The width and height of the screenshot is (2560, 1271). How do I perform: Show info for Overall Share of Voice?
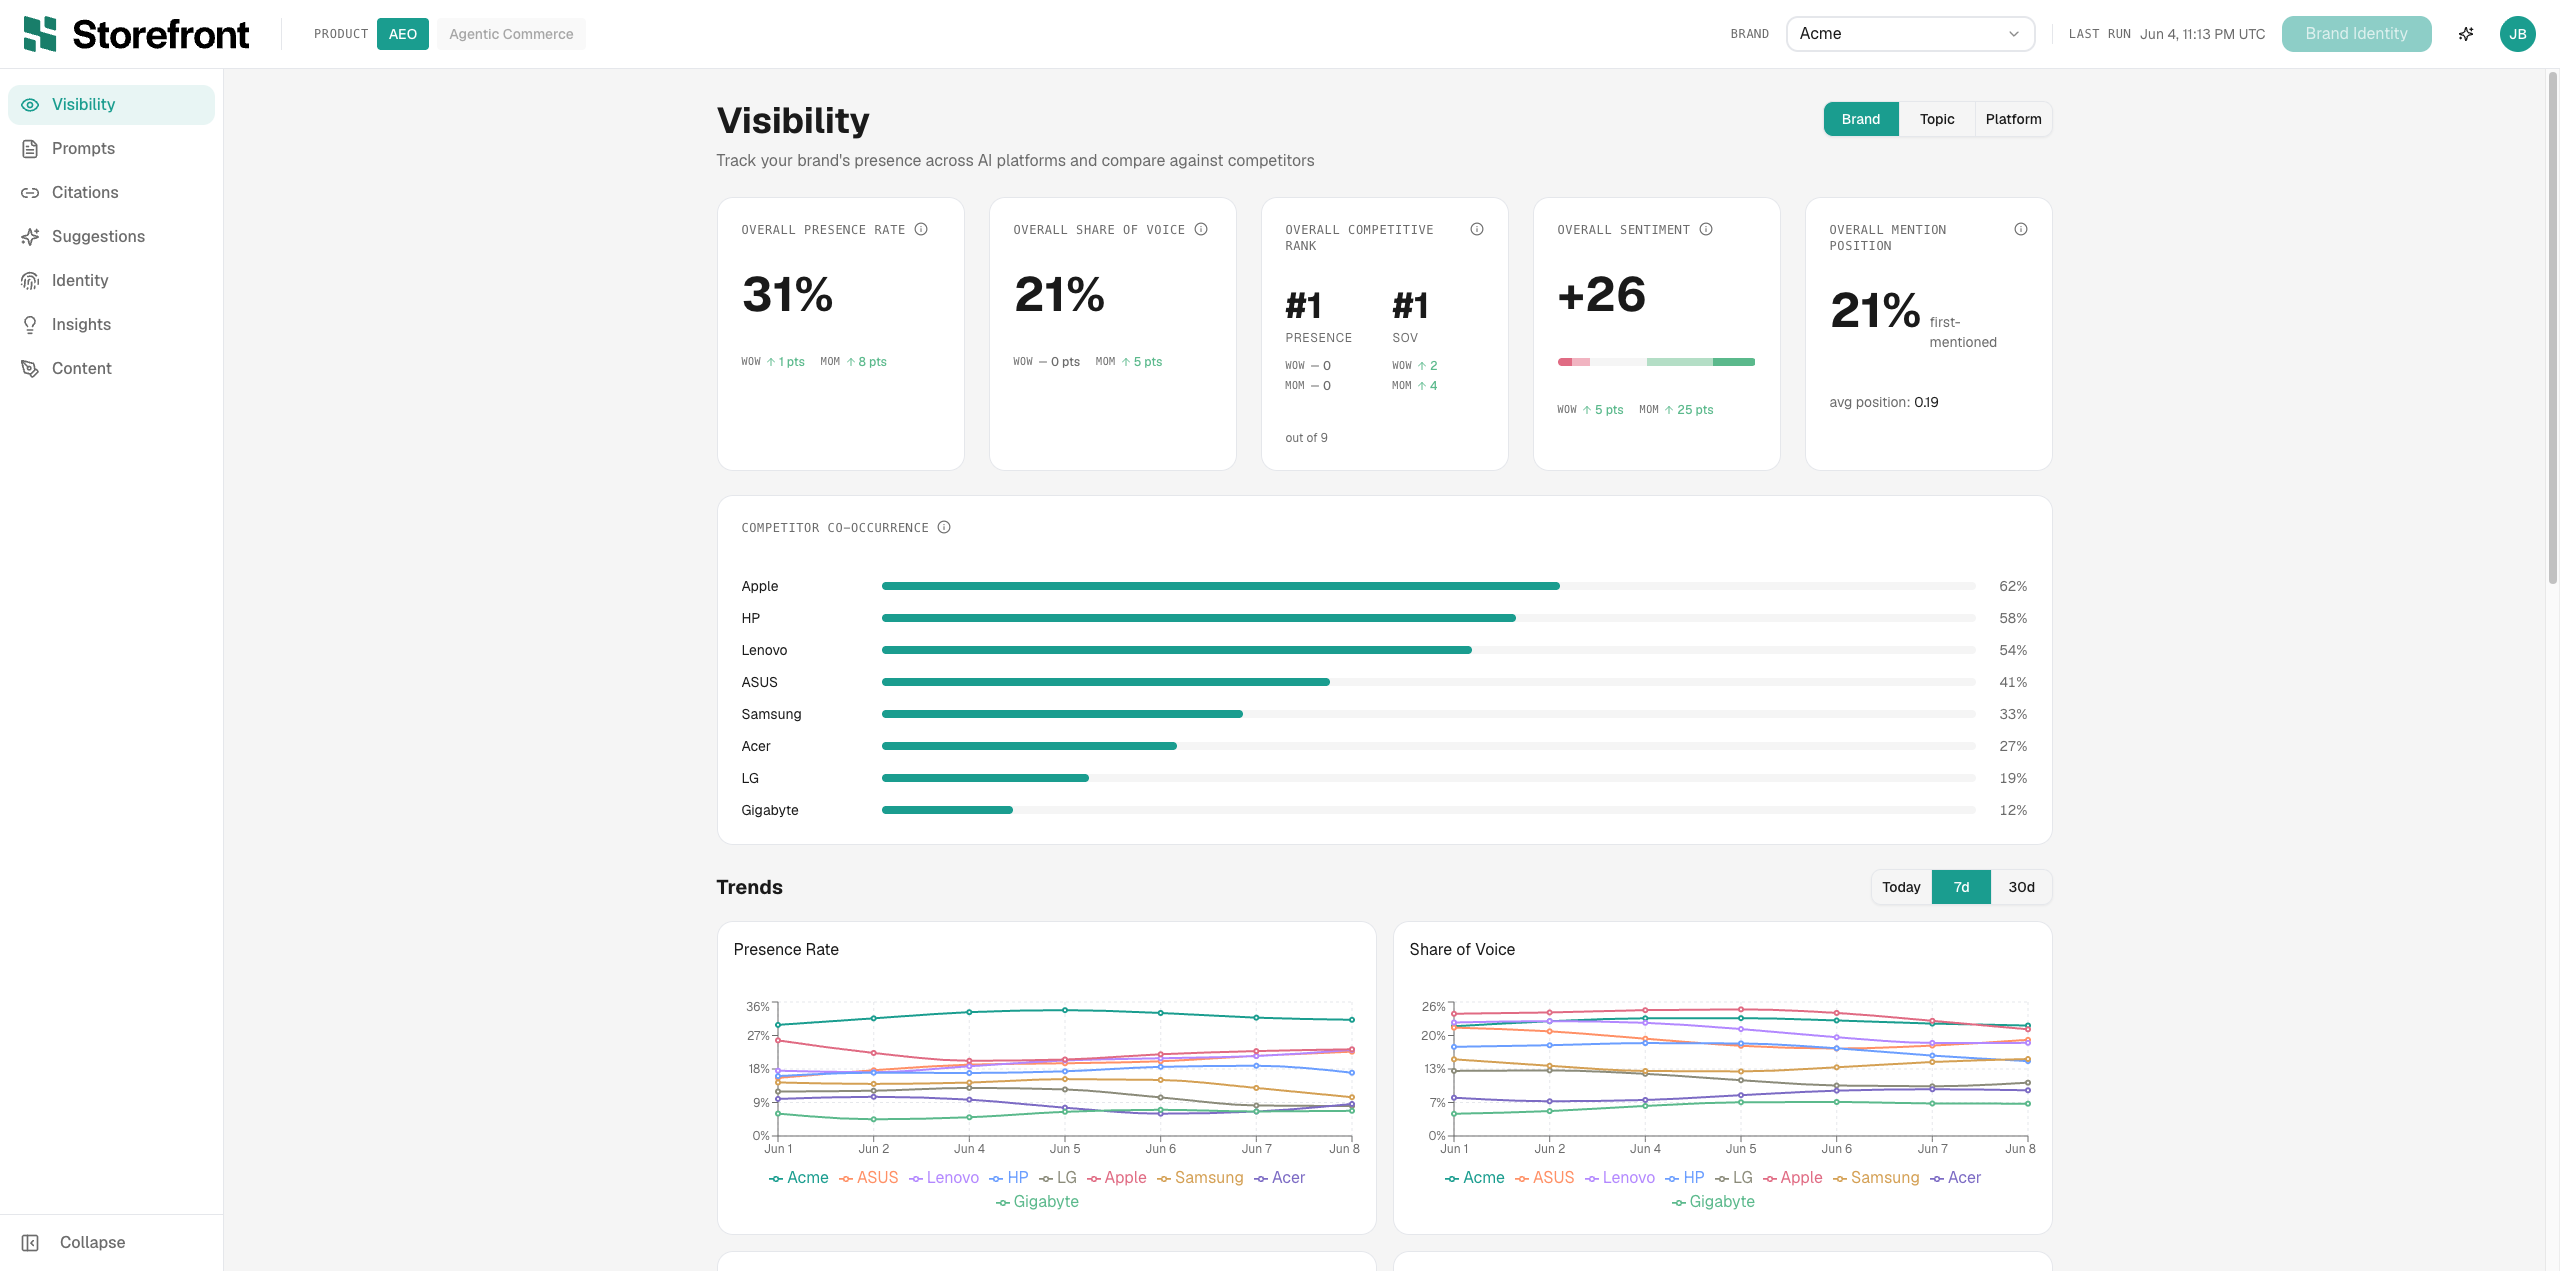click(x=1201, y=229)
